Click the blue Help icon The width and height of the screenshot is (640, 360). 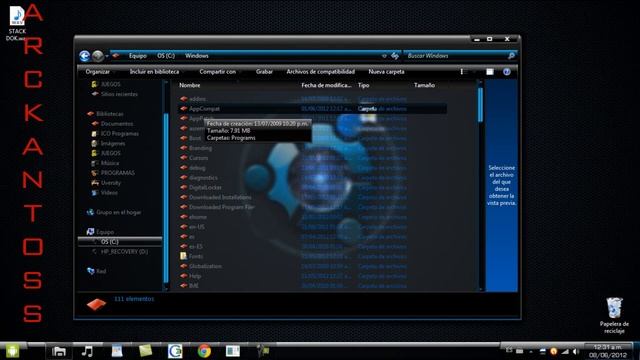(507, 72)
